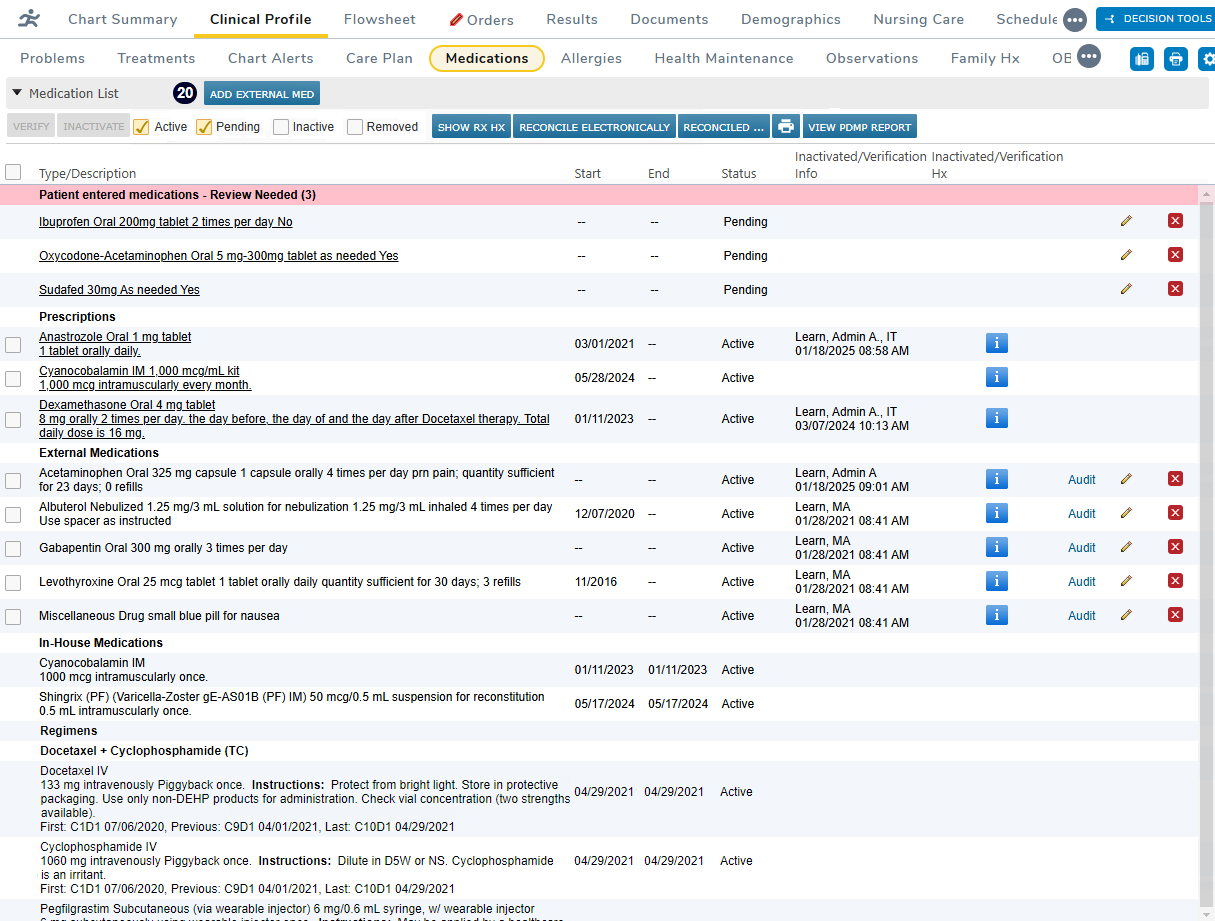
Task: Remove Ibuprofen using the red X icon
Action: [1175, 220]
